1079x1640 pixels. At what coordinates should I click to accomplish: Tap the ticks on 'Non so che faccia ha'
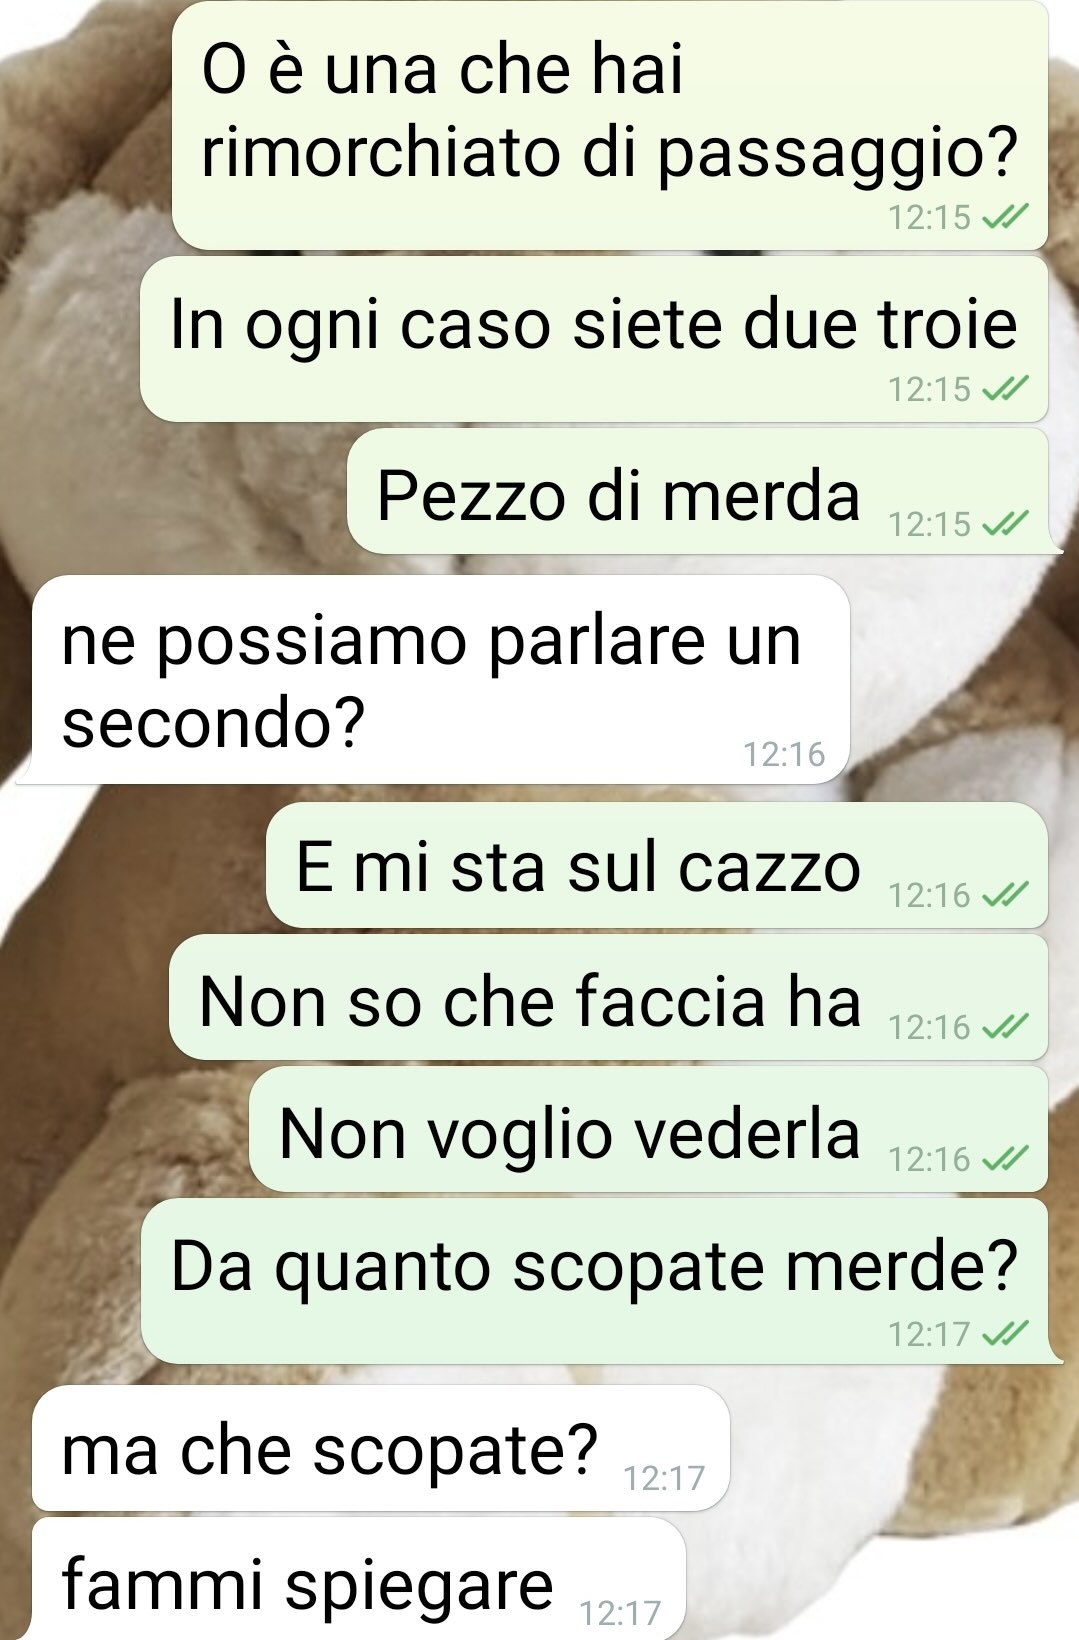tap(1005, 1027)
